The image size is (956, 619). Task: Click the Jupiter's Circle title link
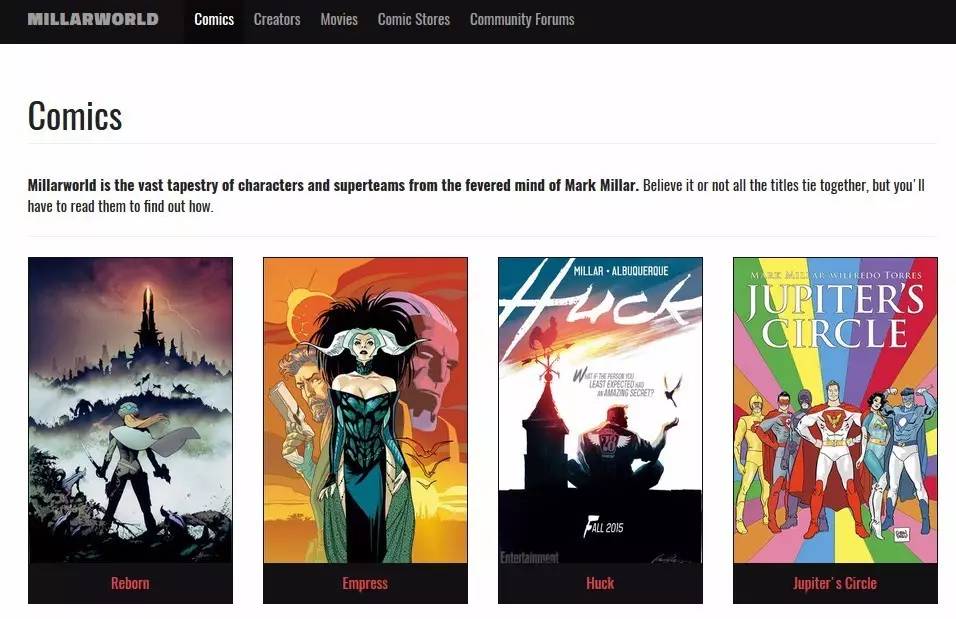coord(835,583)
